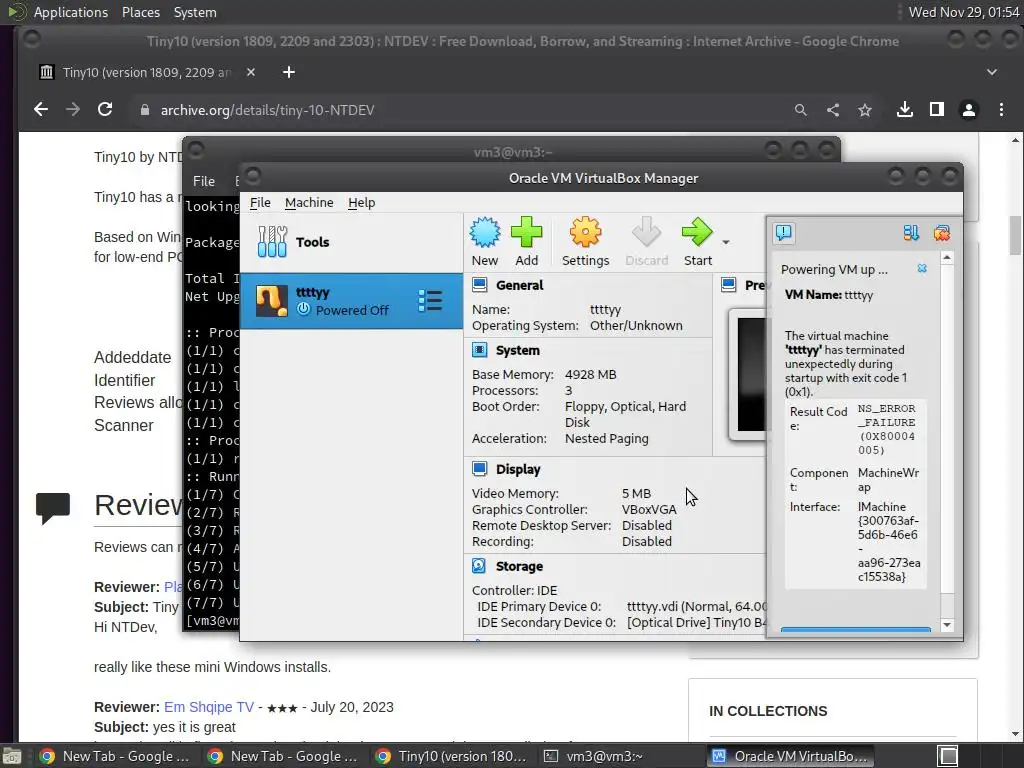Dismiss the Powering VM up notification
The width and height of the screenshot is (1024, 768).
click(x=921, y=268)
